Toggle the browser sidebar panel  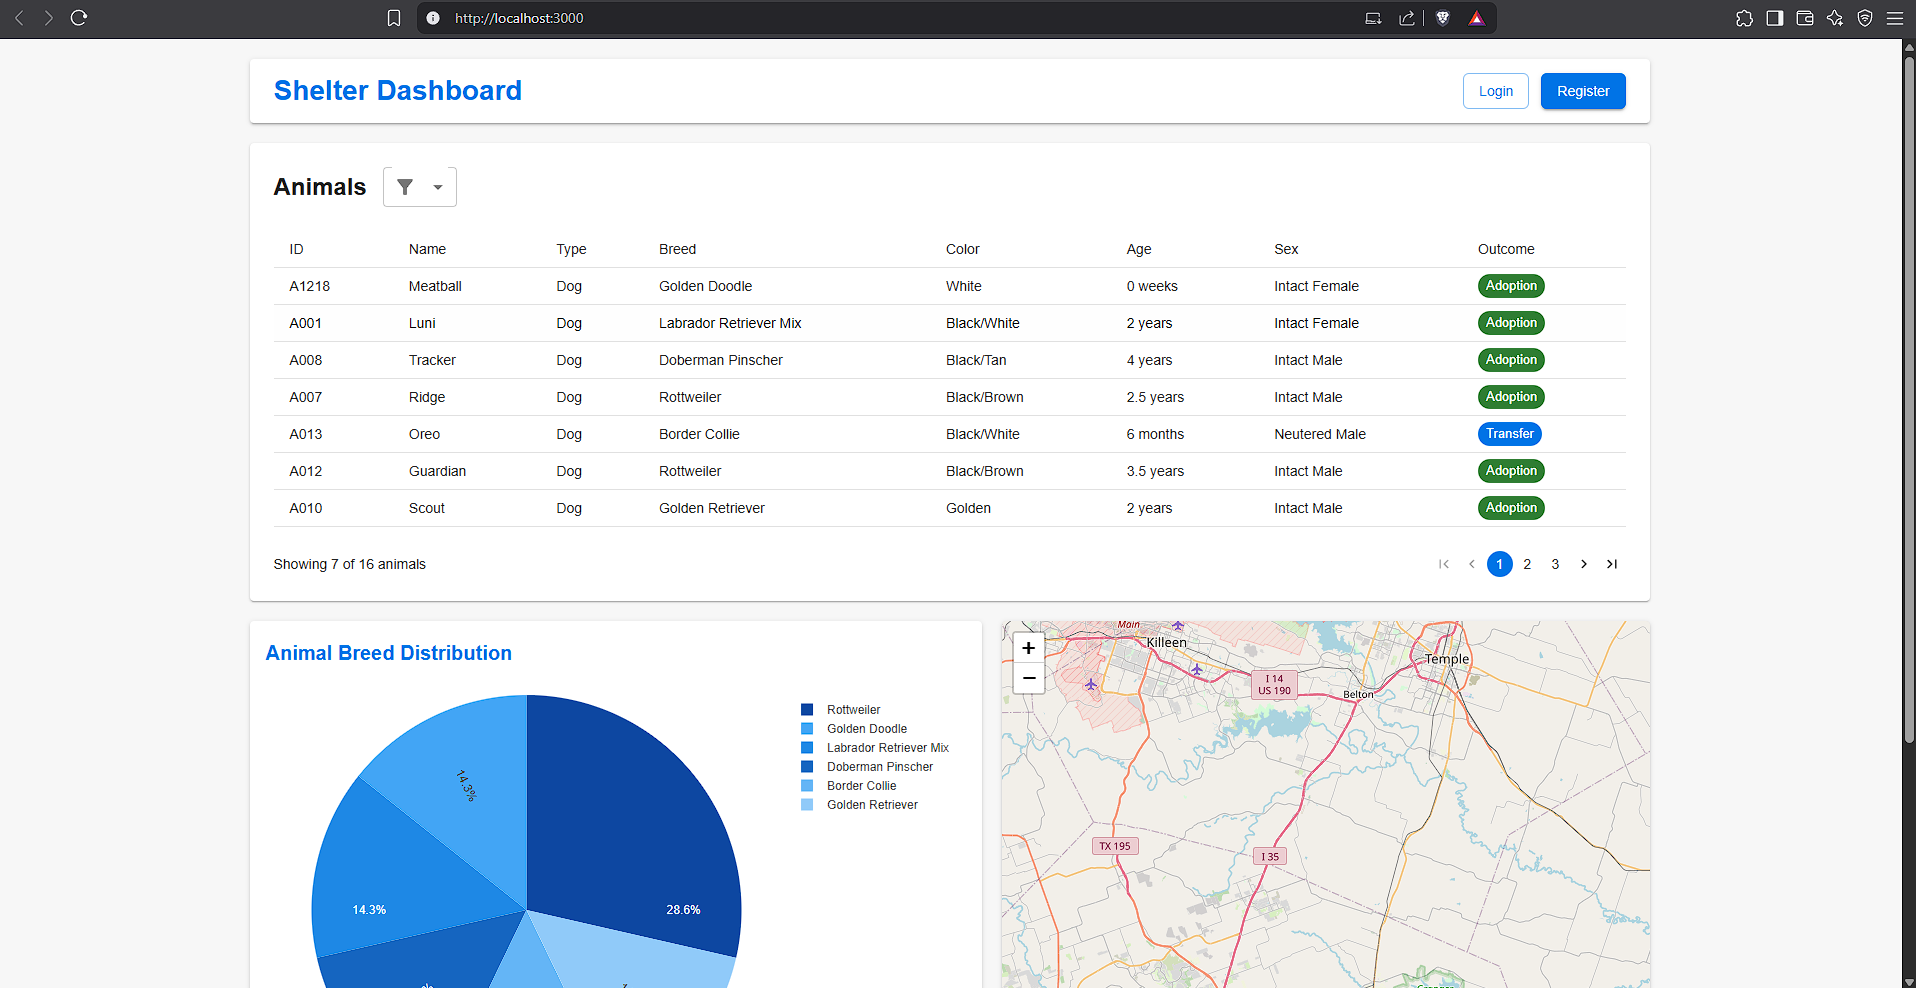[1775, 18]
